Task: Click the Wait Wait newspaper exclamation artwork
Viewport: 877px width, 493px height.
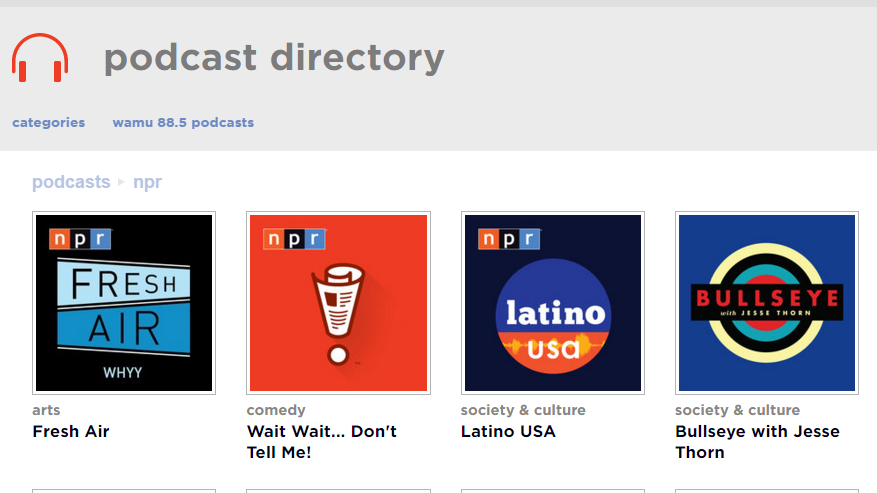Action: 338,303
